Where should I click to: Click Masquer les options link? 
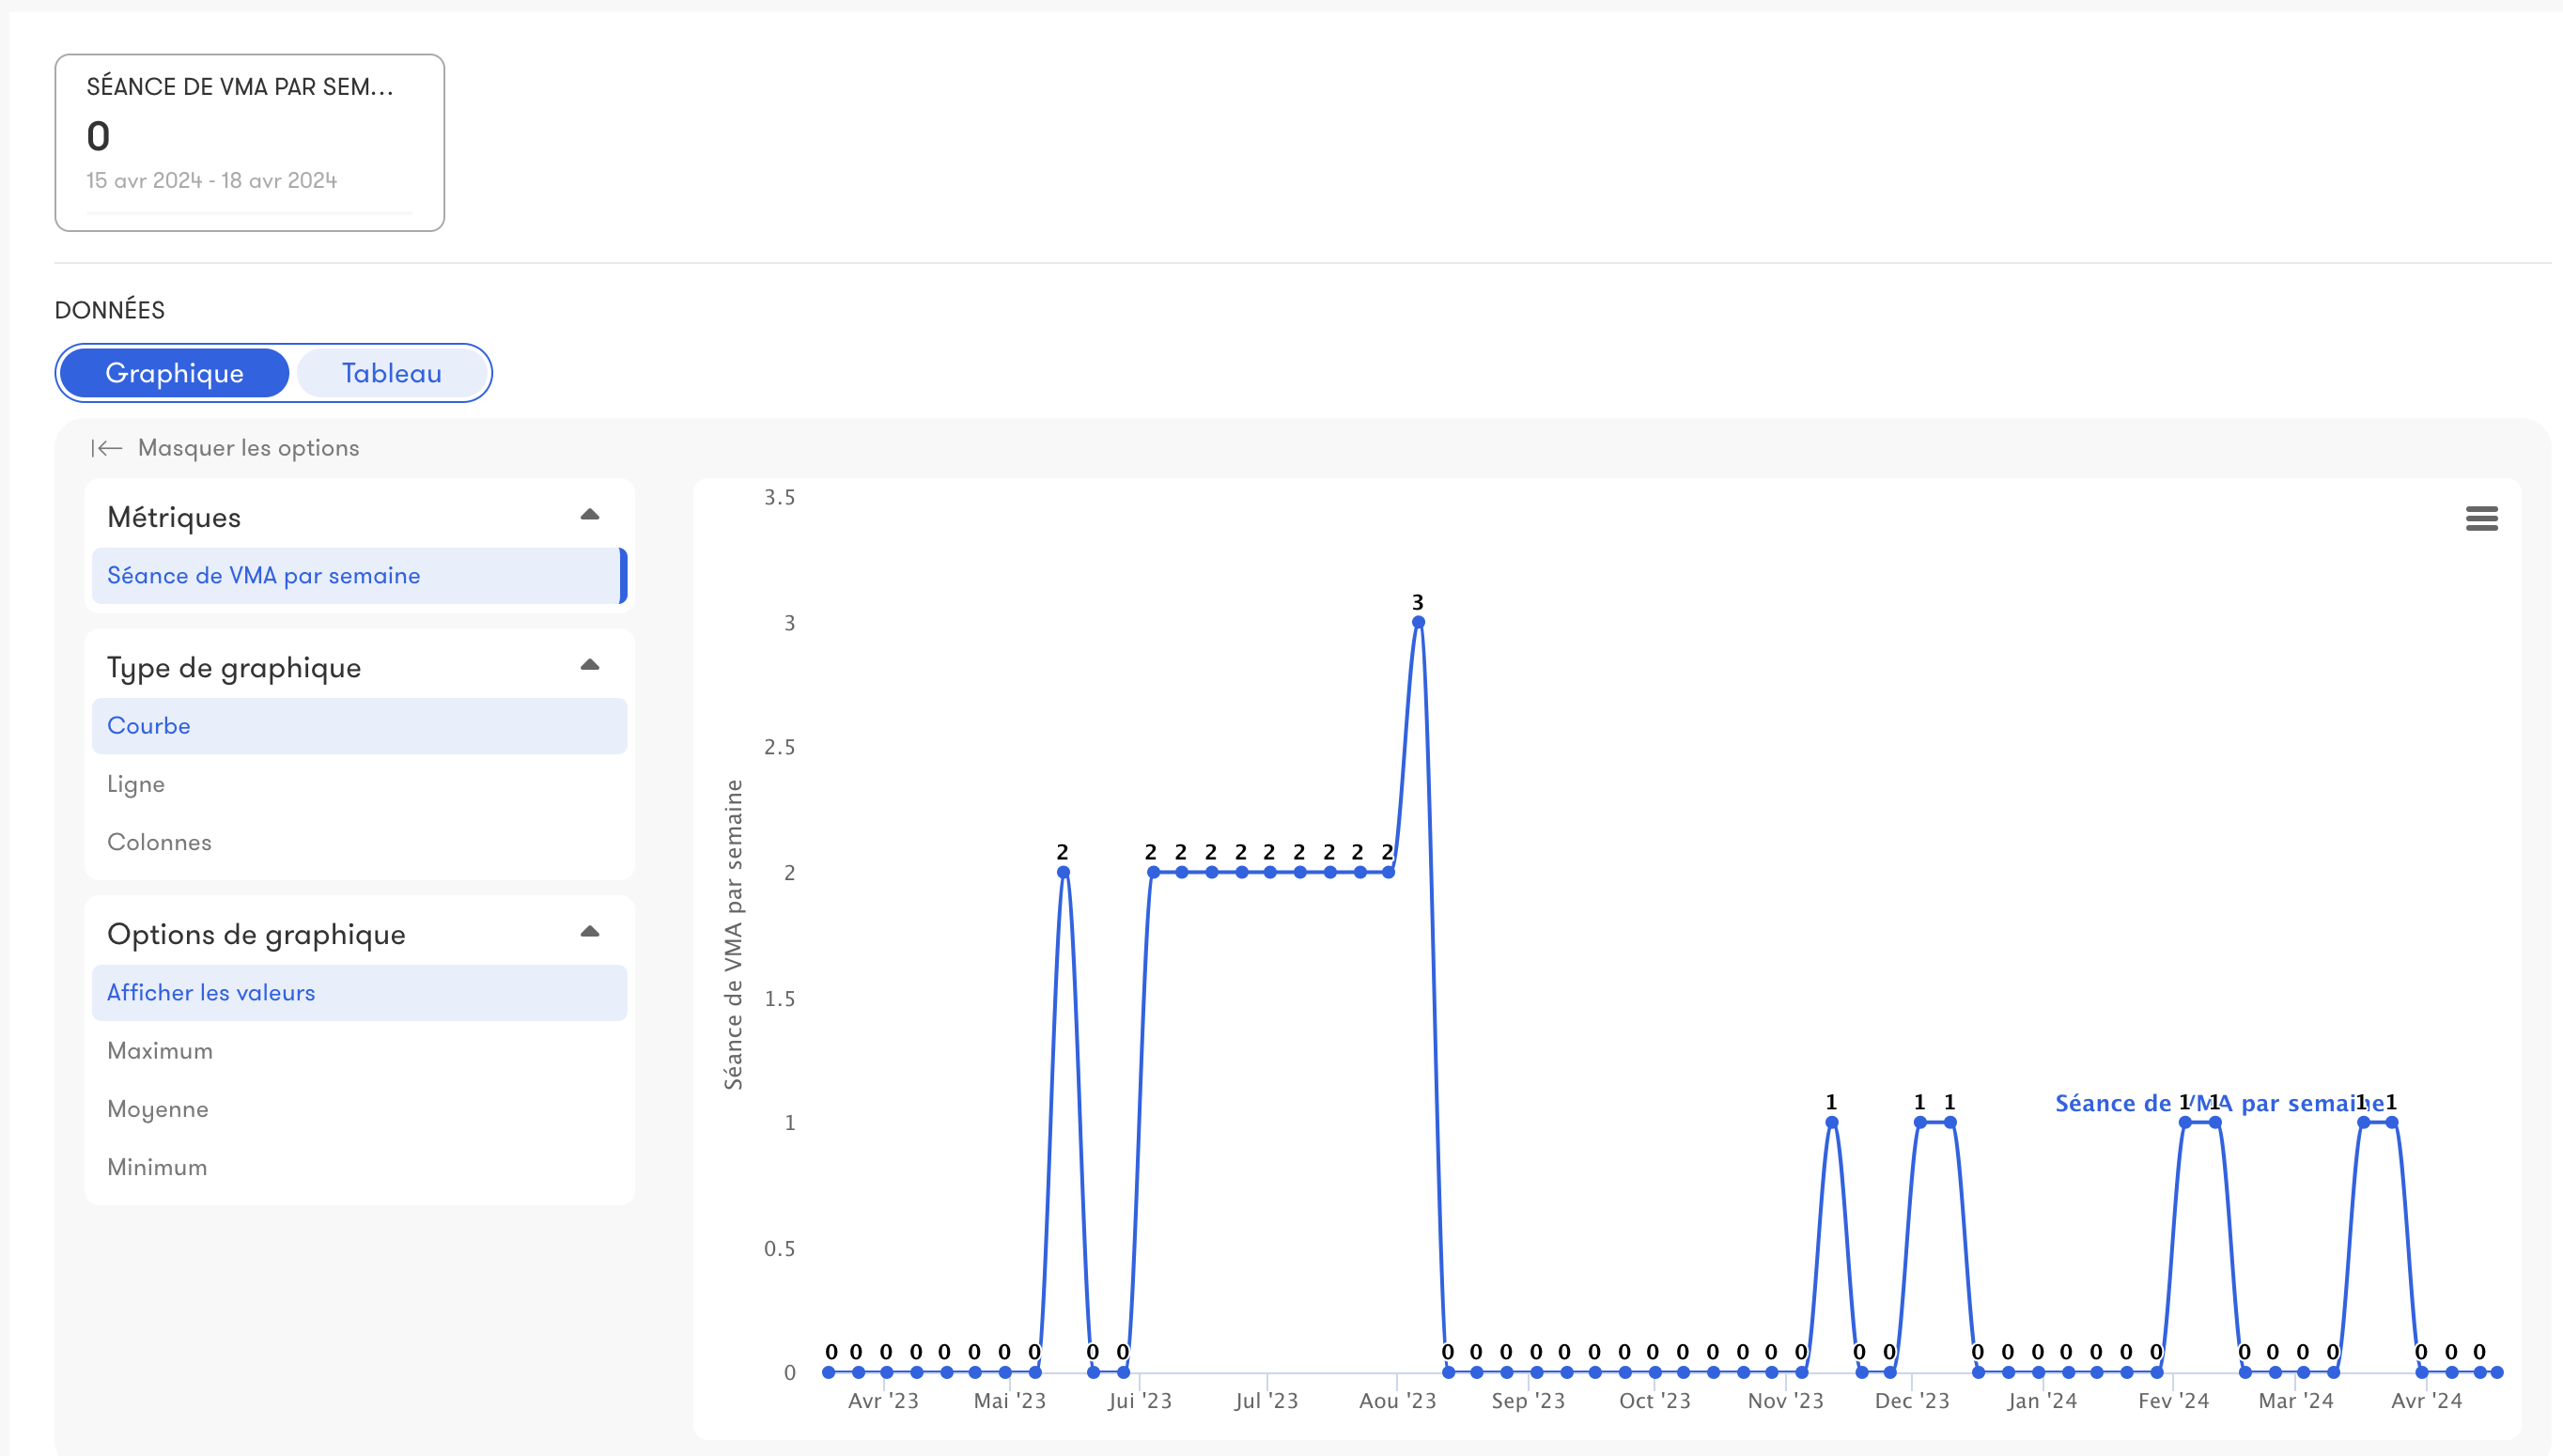click(x=248, y=448)
